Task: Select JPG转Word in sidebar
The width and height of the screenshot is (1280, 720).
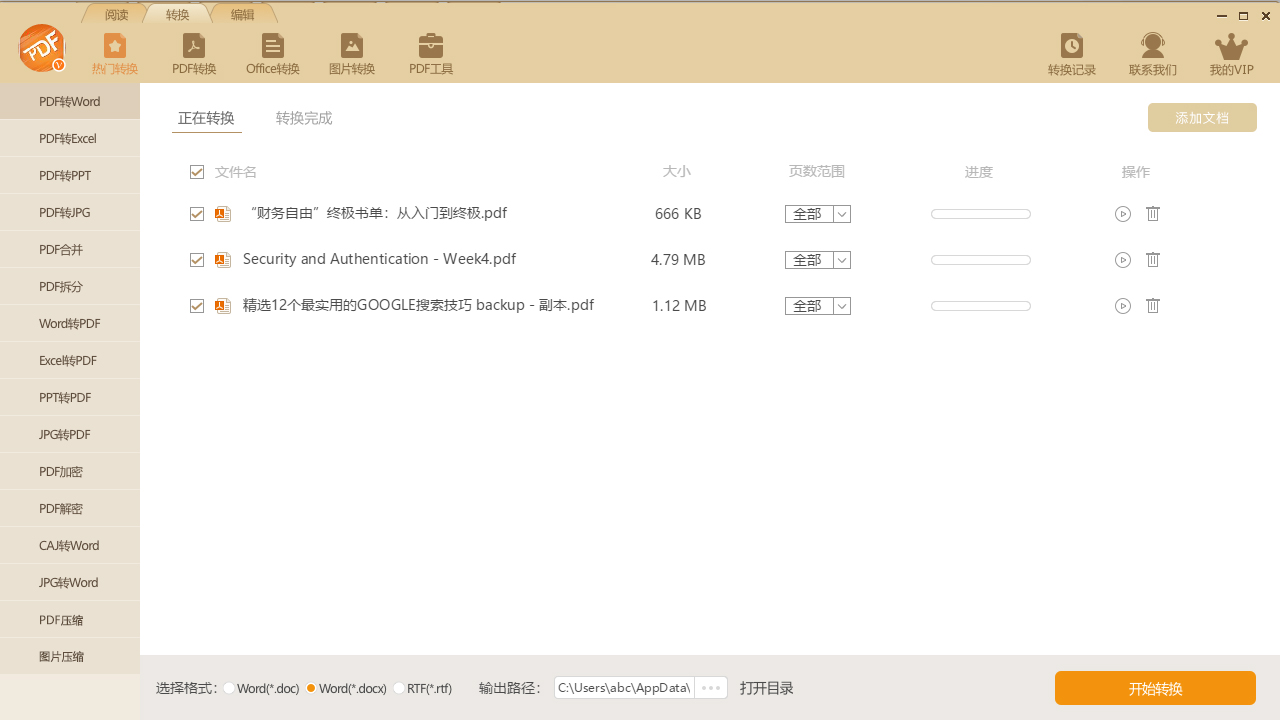Action: pos(70,582)
